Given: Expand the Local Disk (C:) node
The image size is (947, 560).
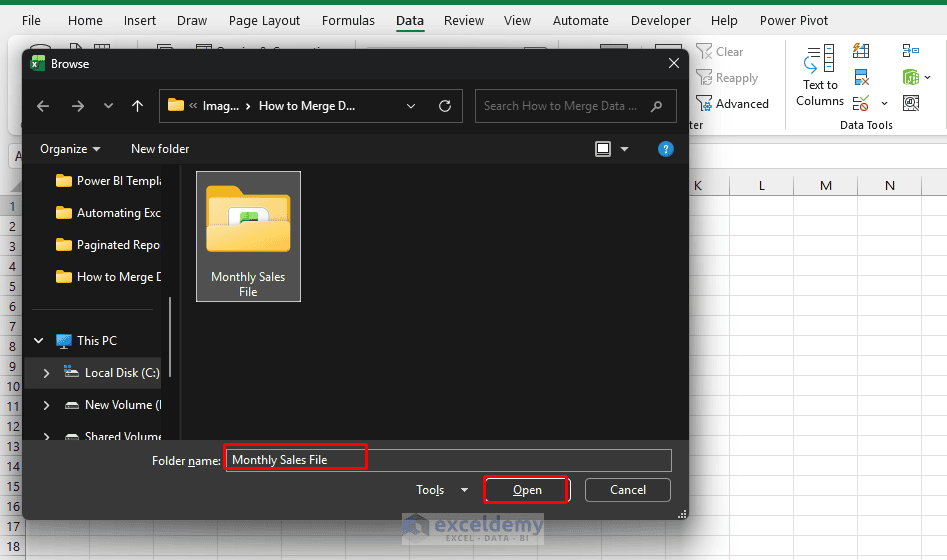Looking at the screenshot, I should pos(47,373).
